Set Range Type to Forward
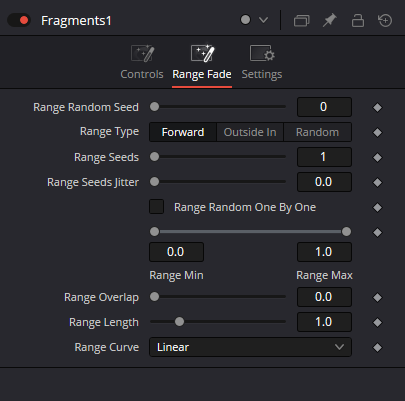 point(183,132)
